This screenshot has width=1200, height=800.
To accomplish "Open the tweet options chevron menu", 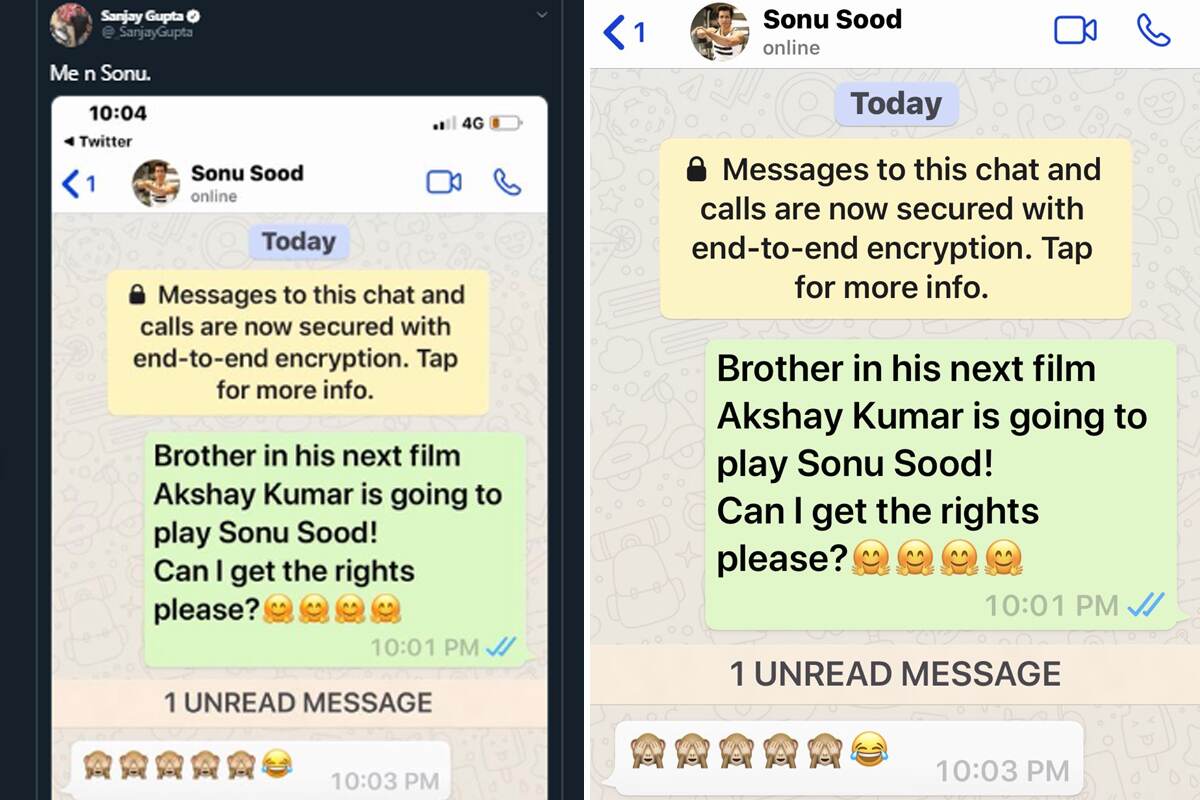I will point(541,15).
